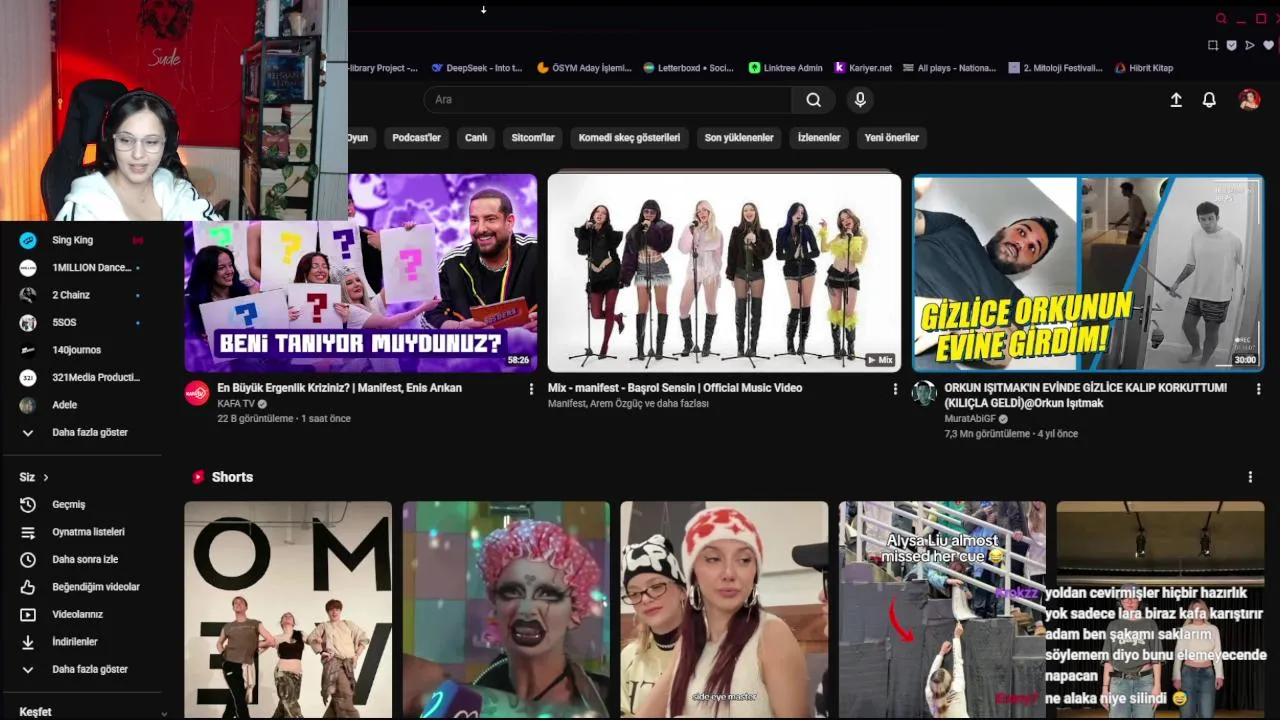Click the 321Media Production channel avatar
This screenshot has width=1280, height=720.
point(28,378)
